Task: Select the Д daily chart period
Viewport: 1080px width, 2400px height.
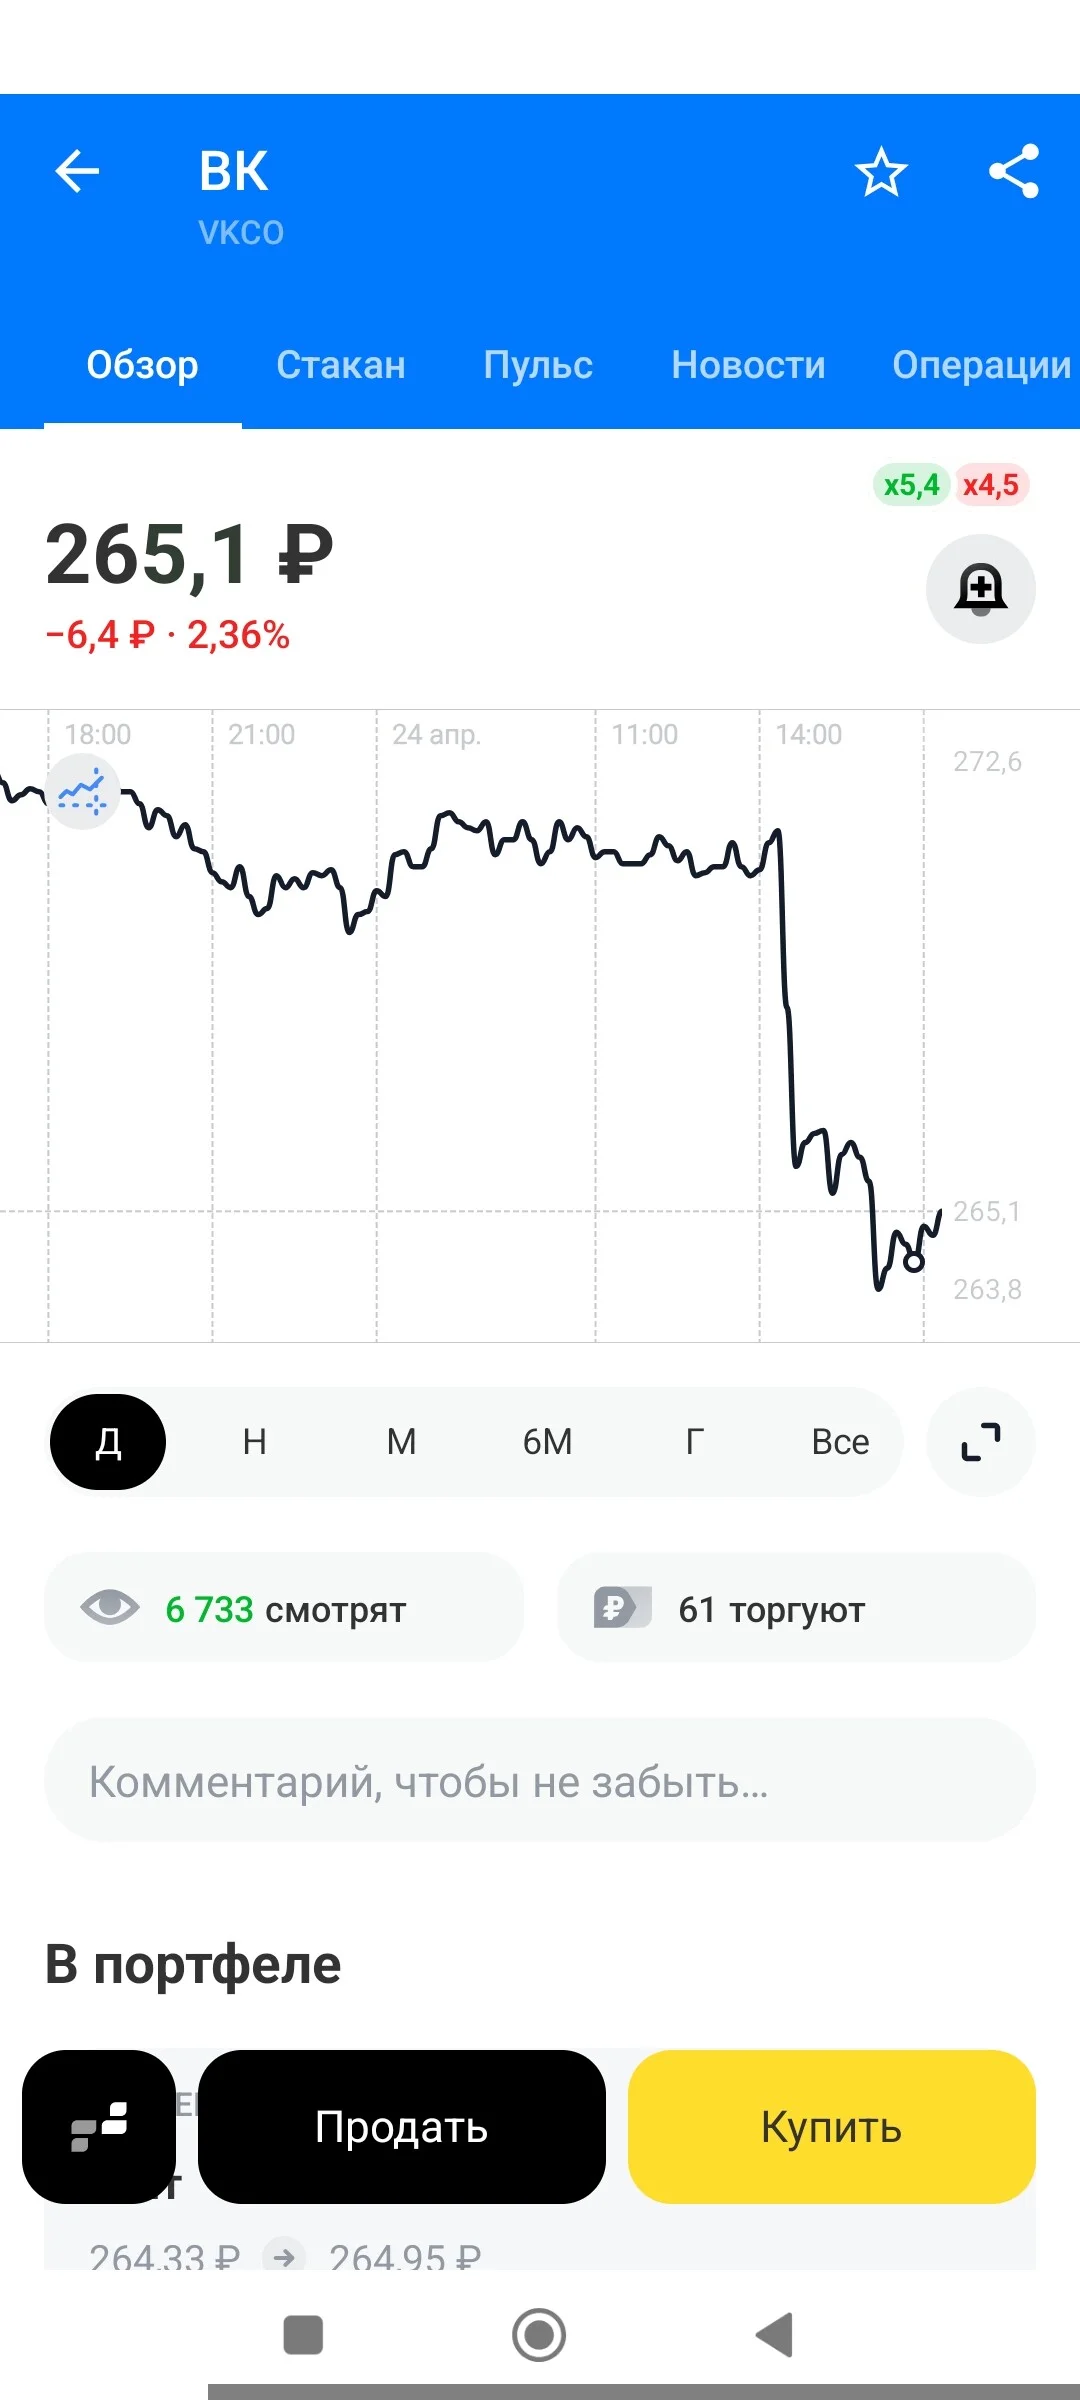Action: click(108, 1441)
